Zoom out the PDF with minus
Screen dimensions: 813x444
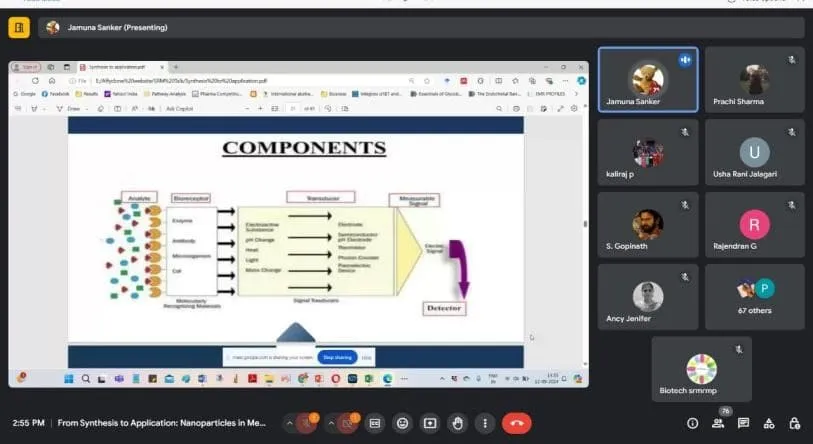[247, 109]
